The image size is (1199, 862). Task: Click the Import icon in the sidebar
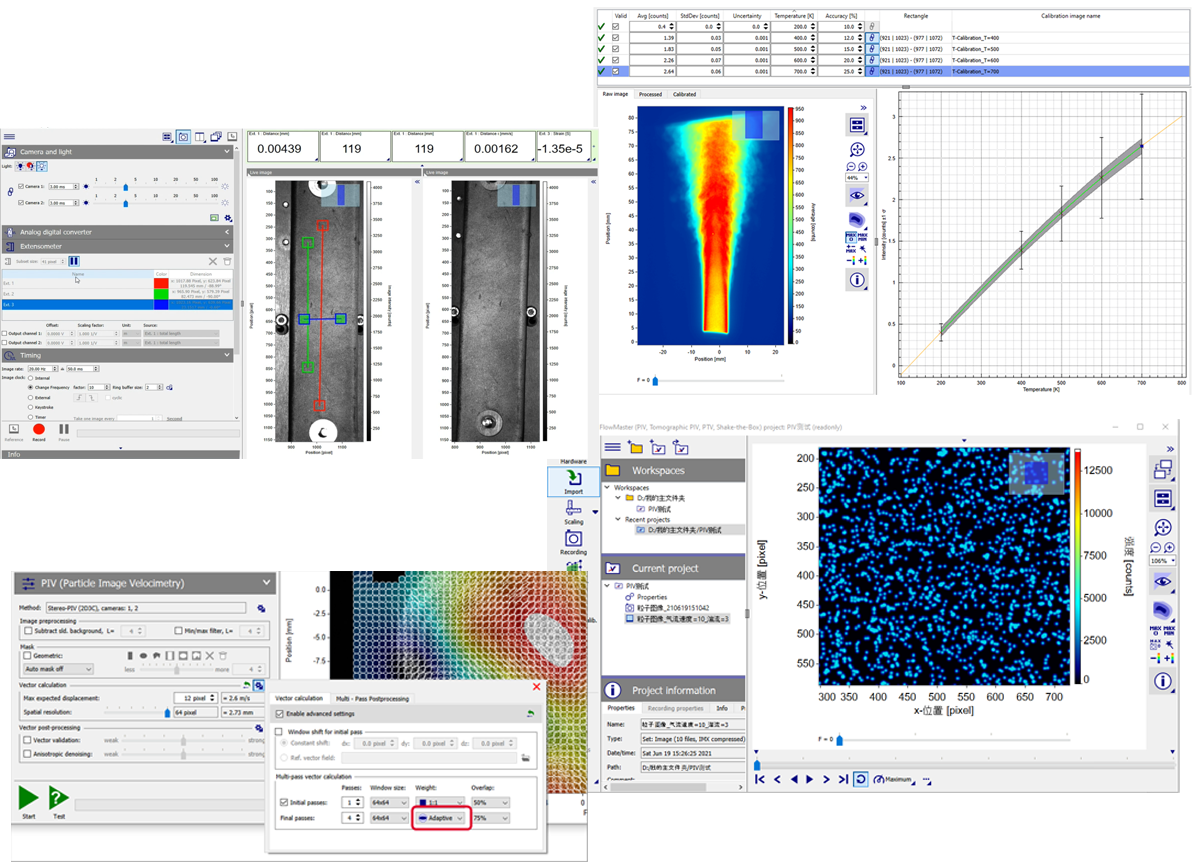coord(573,481)
